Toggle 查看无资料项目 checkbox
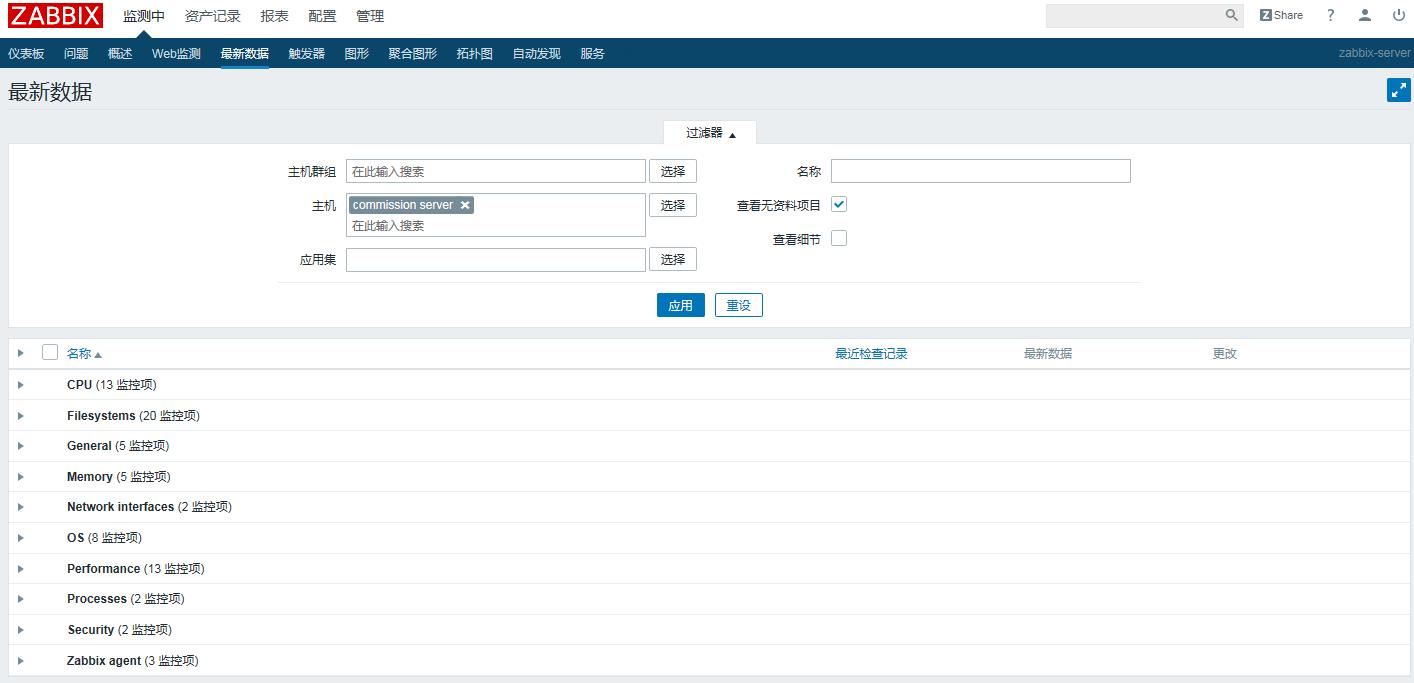Image resolution: width=1414 pixels, height=683 pixels. coord(839,204)
